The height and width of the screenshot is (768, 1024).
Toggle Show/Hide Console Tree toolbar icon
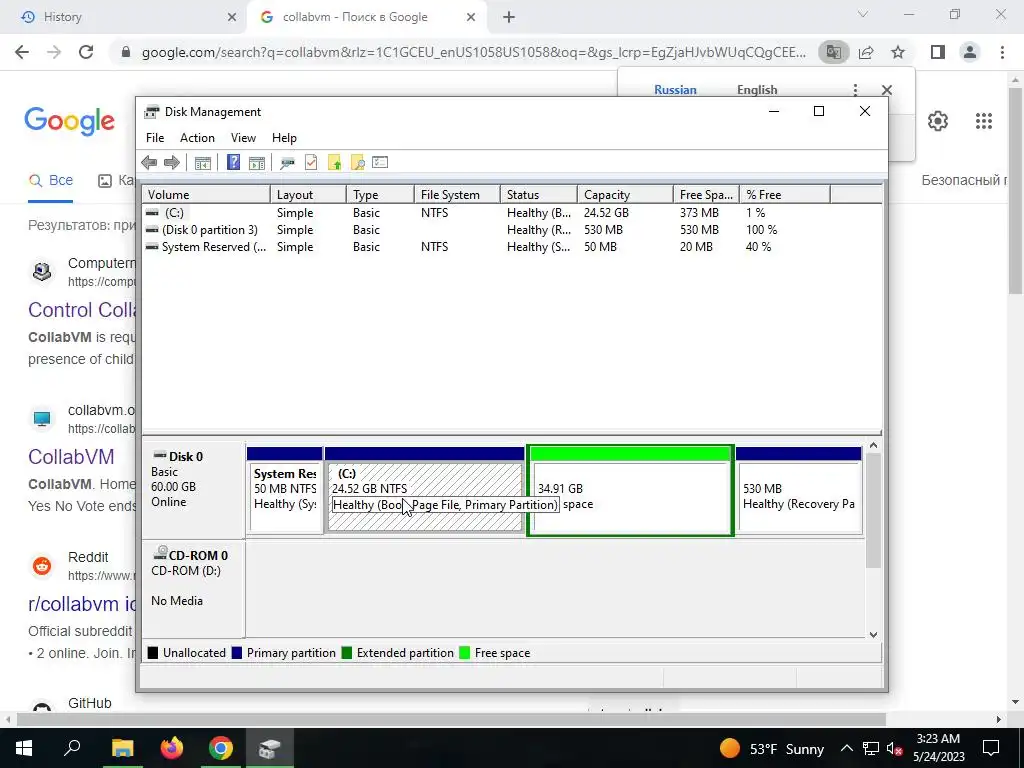[203, 163]
